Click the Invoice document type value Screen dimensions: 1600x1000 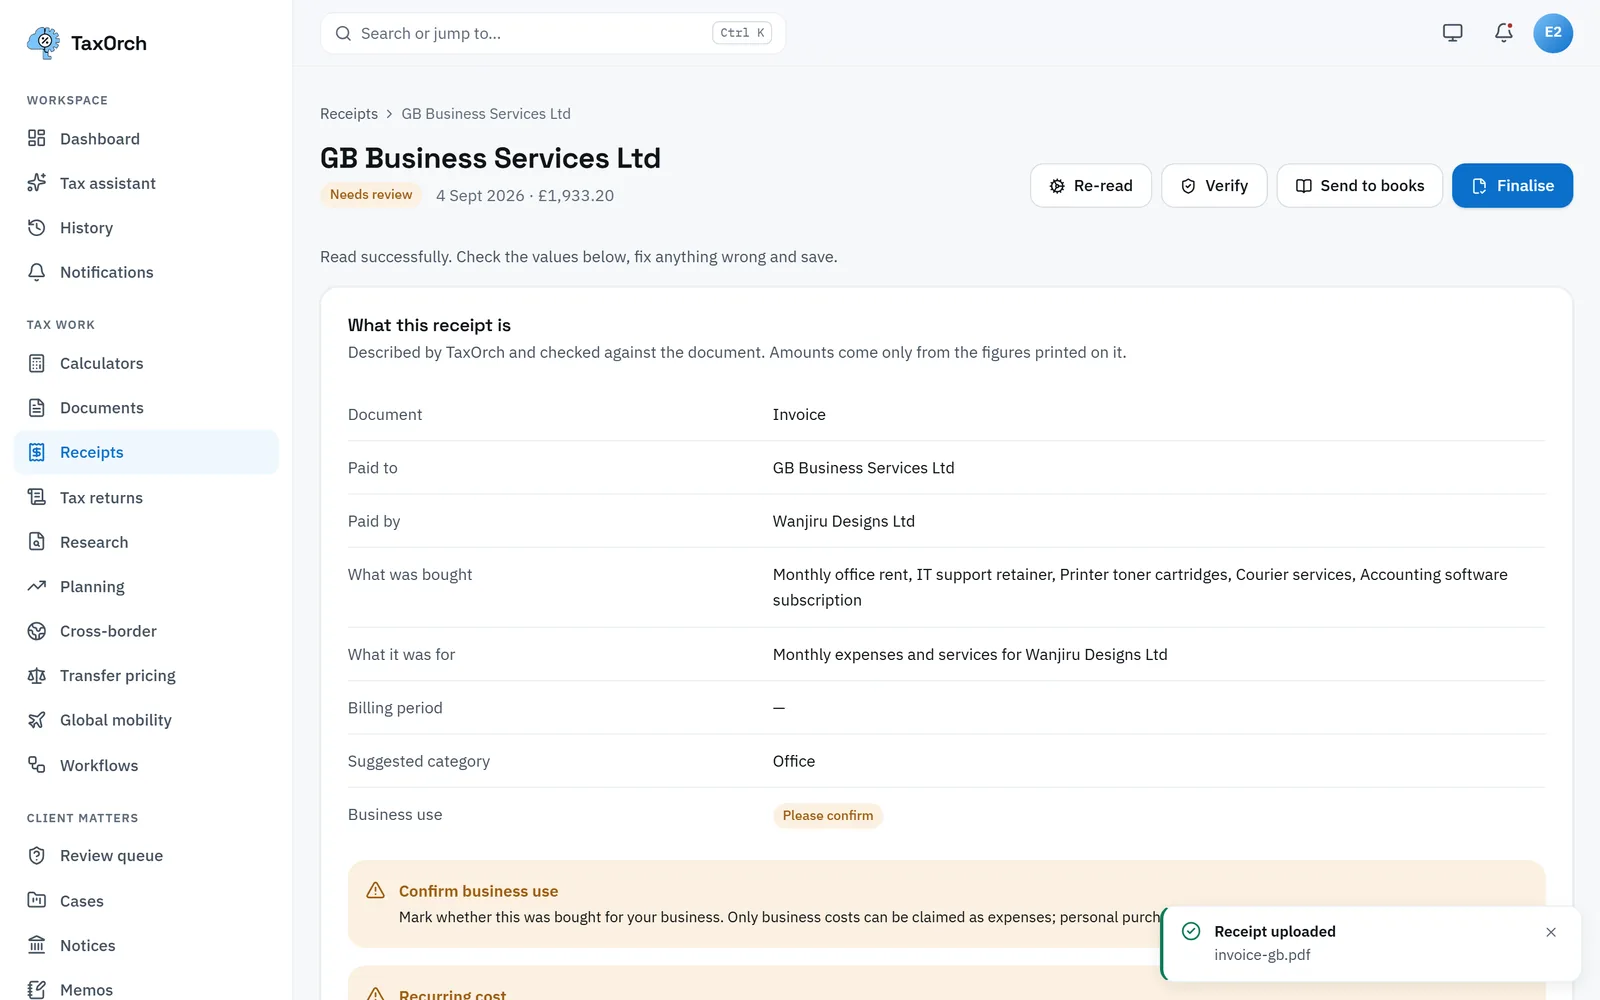pos(799,415)
